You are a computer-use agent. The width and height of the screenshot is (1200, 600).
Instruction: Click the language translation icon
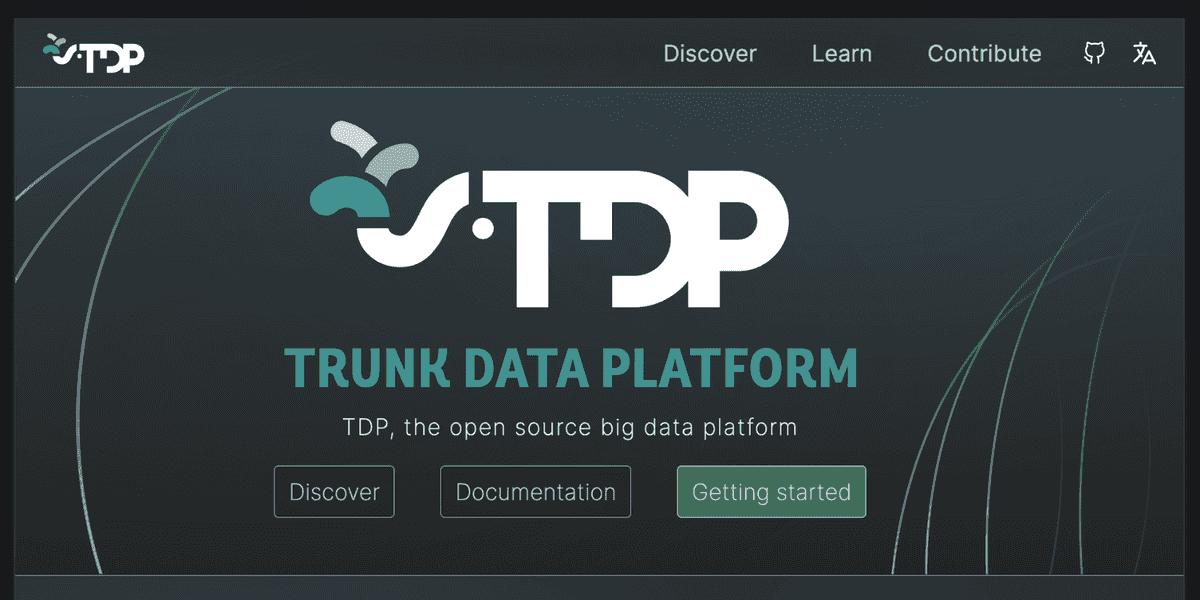pos(1144,53)
